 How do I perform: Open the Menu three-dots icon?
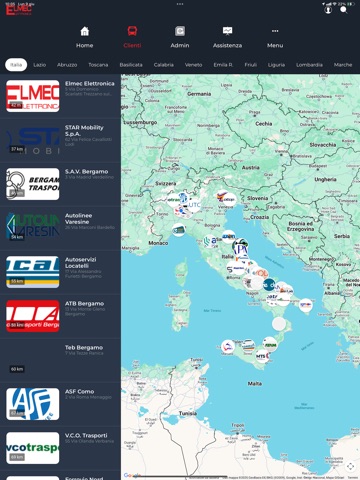[x=275, y=31]
